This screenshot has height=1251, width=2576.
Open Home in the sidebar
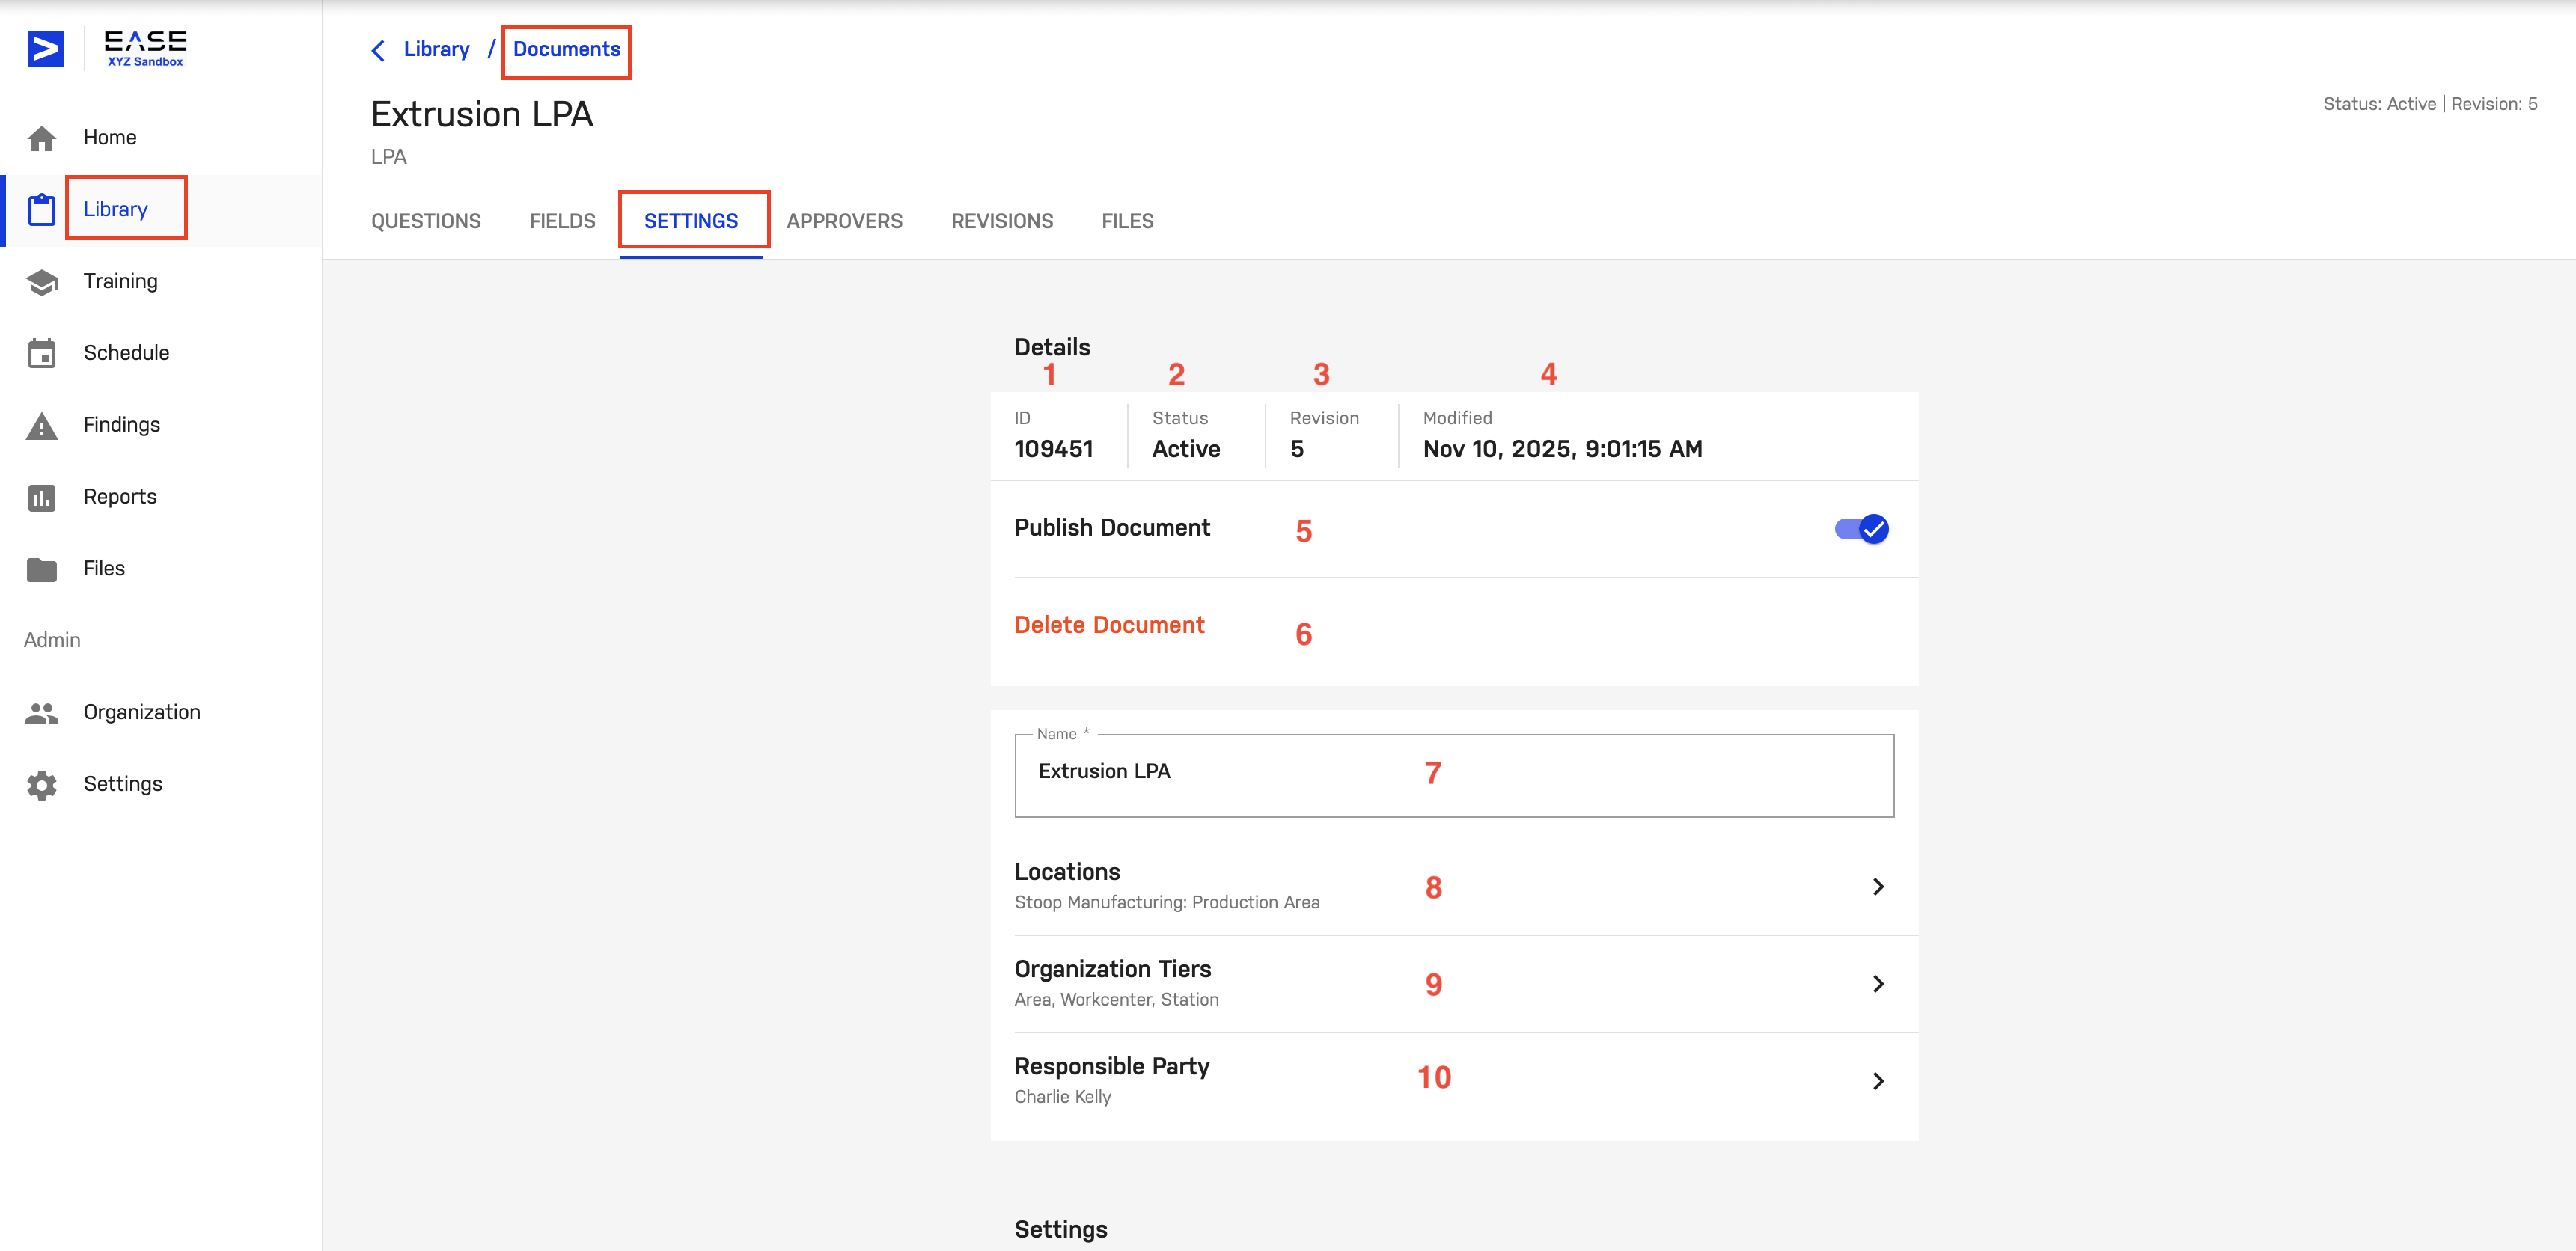(x=110, y=138)
